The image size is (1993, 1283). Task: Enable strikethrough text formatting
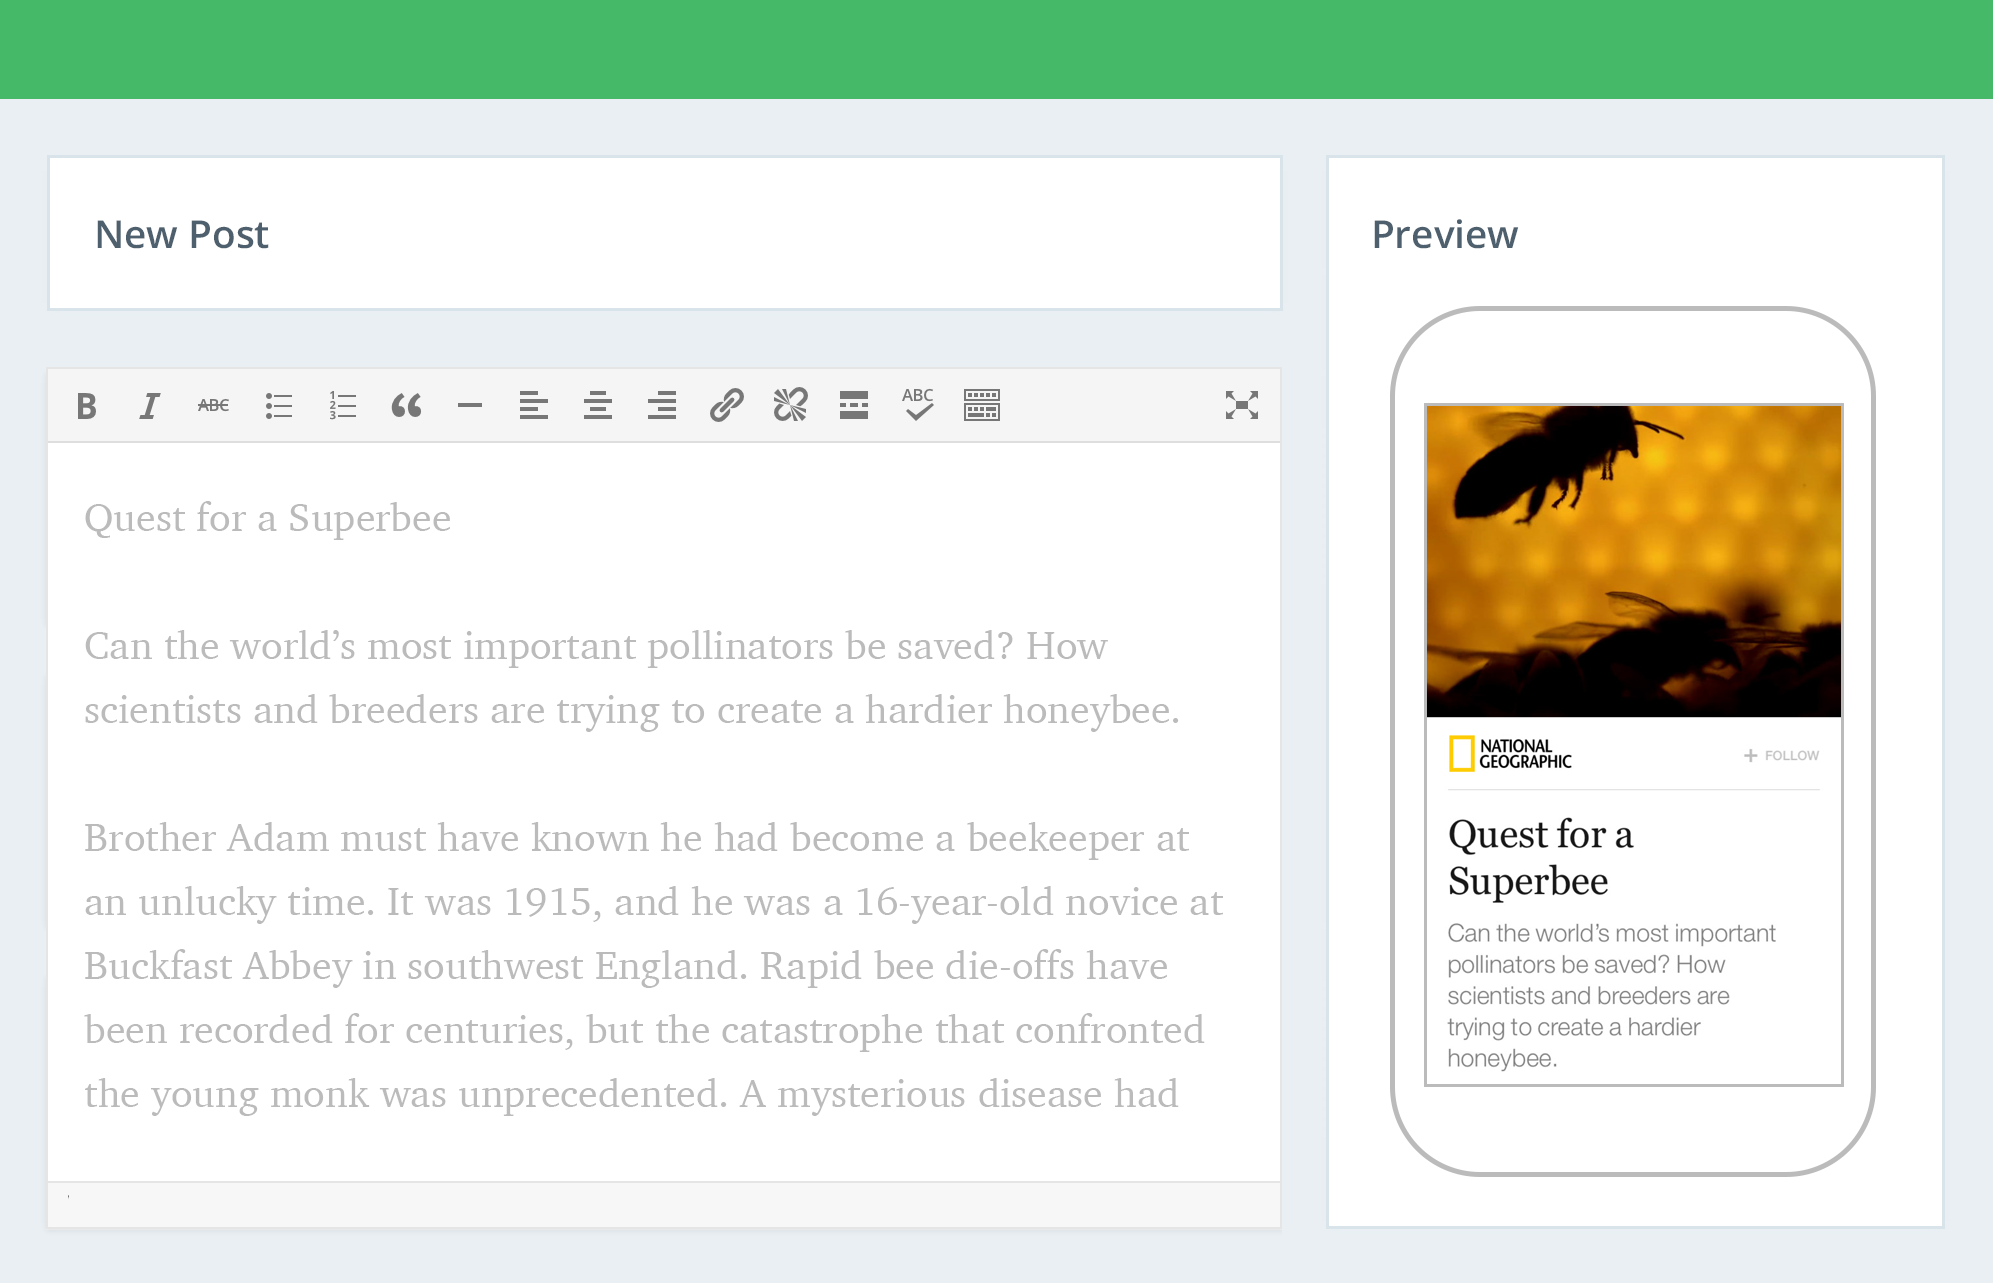[x=211, y=405]
